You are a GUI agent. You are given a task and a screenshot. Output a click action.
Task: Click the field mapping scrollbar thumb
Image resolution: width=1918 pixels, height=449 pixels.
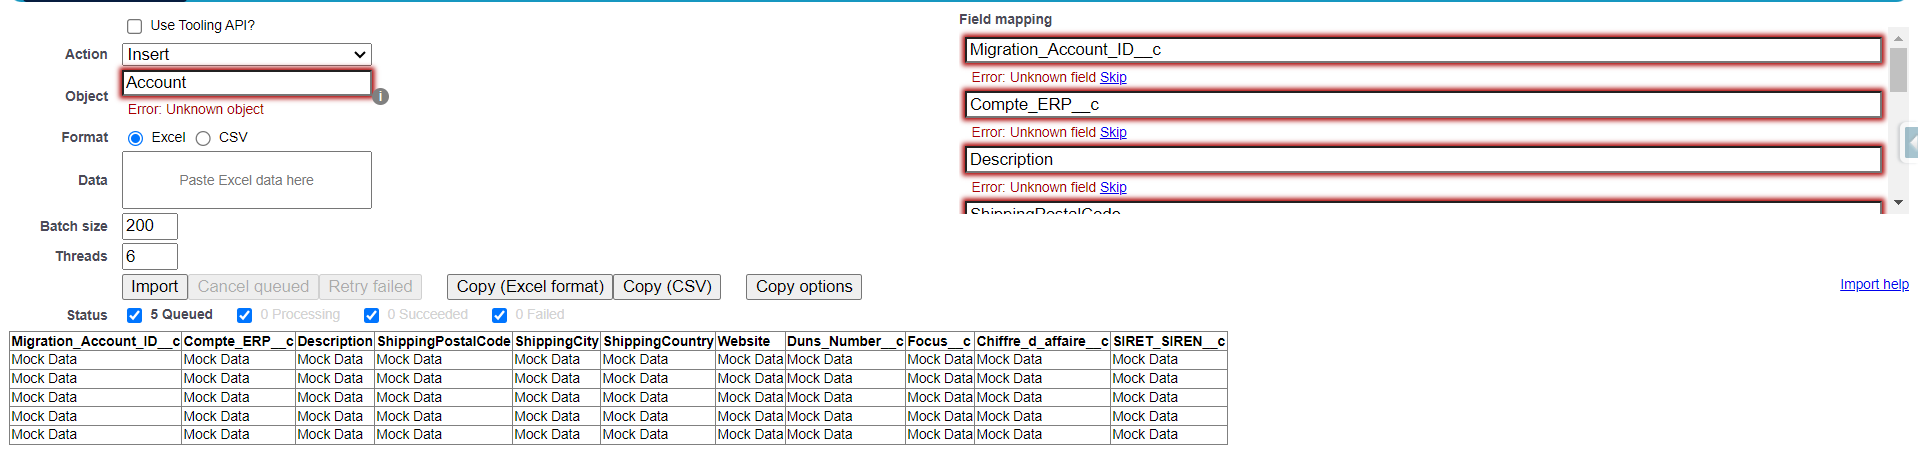(1898, 70)
